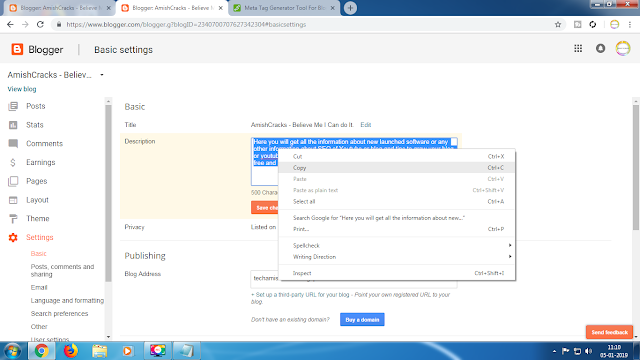This screenshot has height=360, width=640.
Task: Open Language and formatting settings
Action: pyautogui.click(x=67, y=300)
